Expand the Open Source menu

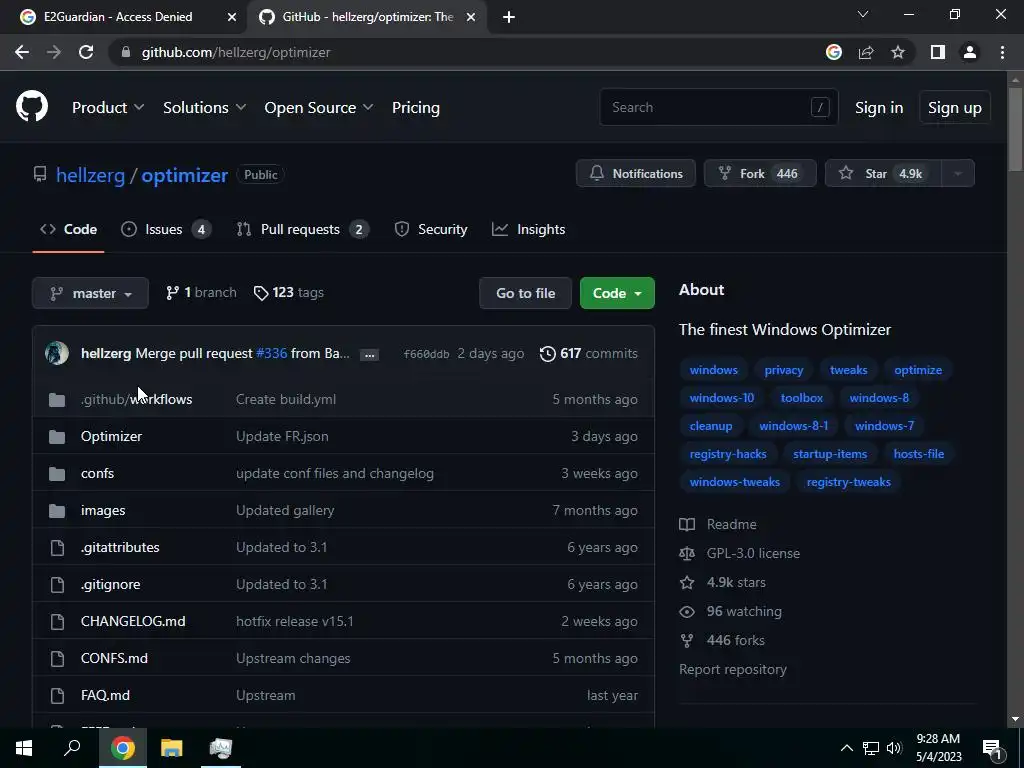pyautogui.click(x=319, y=108)
